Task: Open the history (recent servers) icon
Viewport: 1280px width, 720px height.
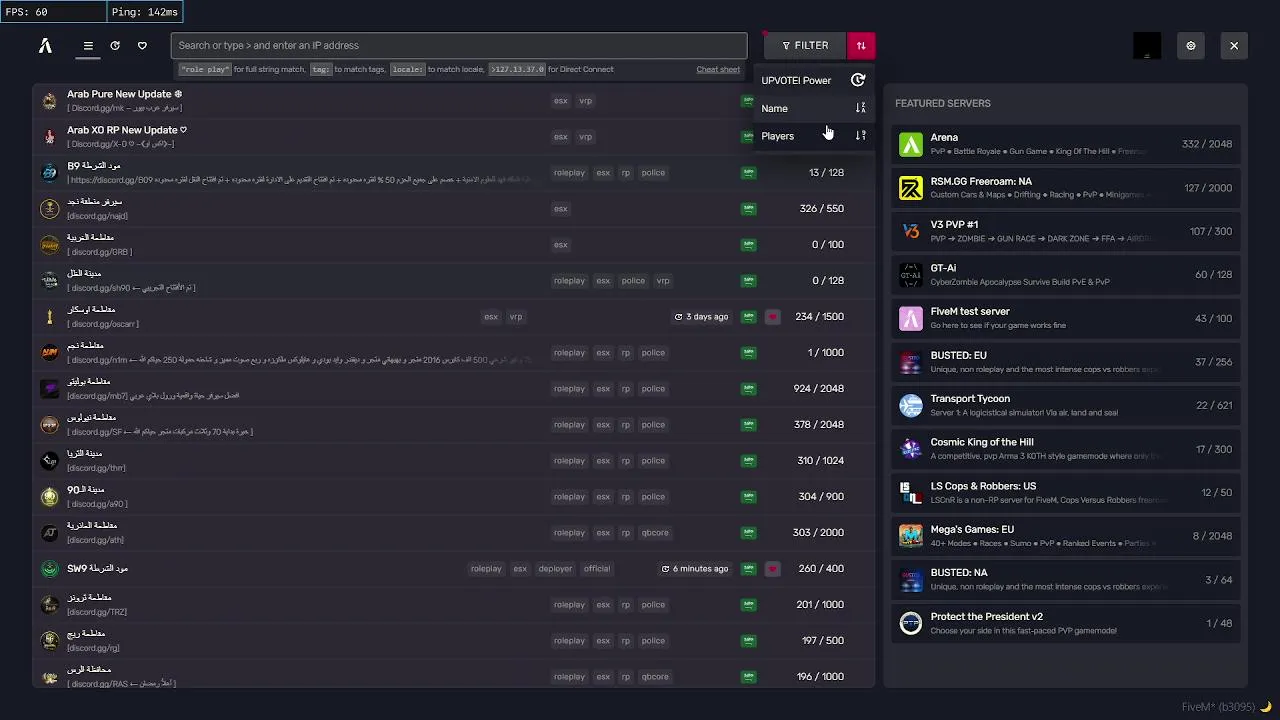Action: coord(115,45)
